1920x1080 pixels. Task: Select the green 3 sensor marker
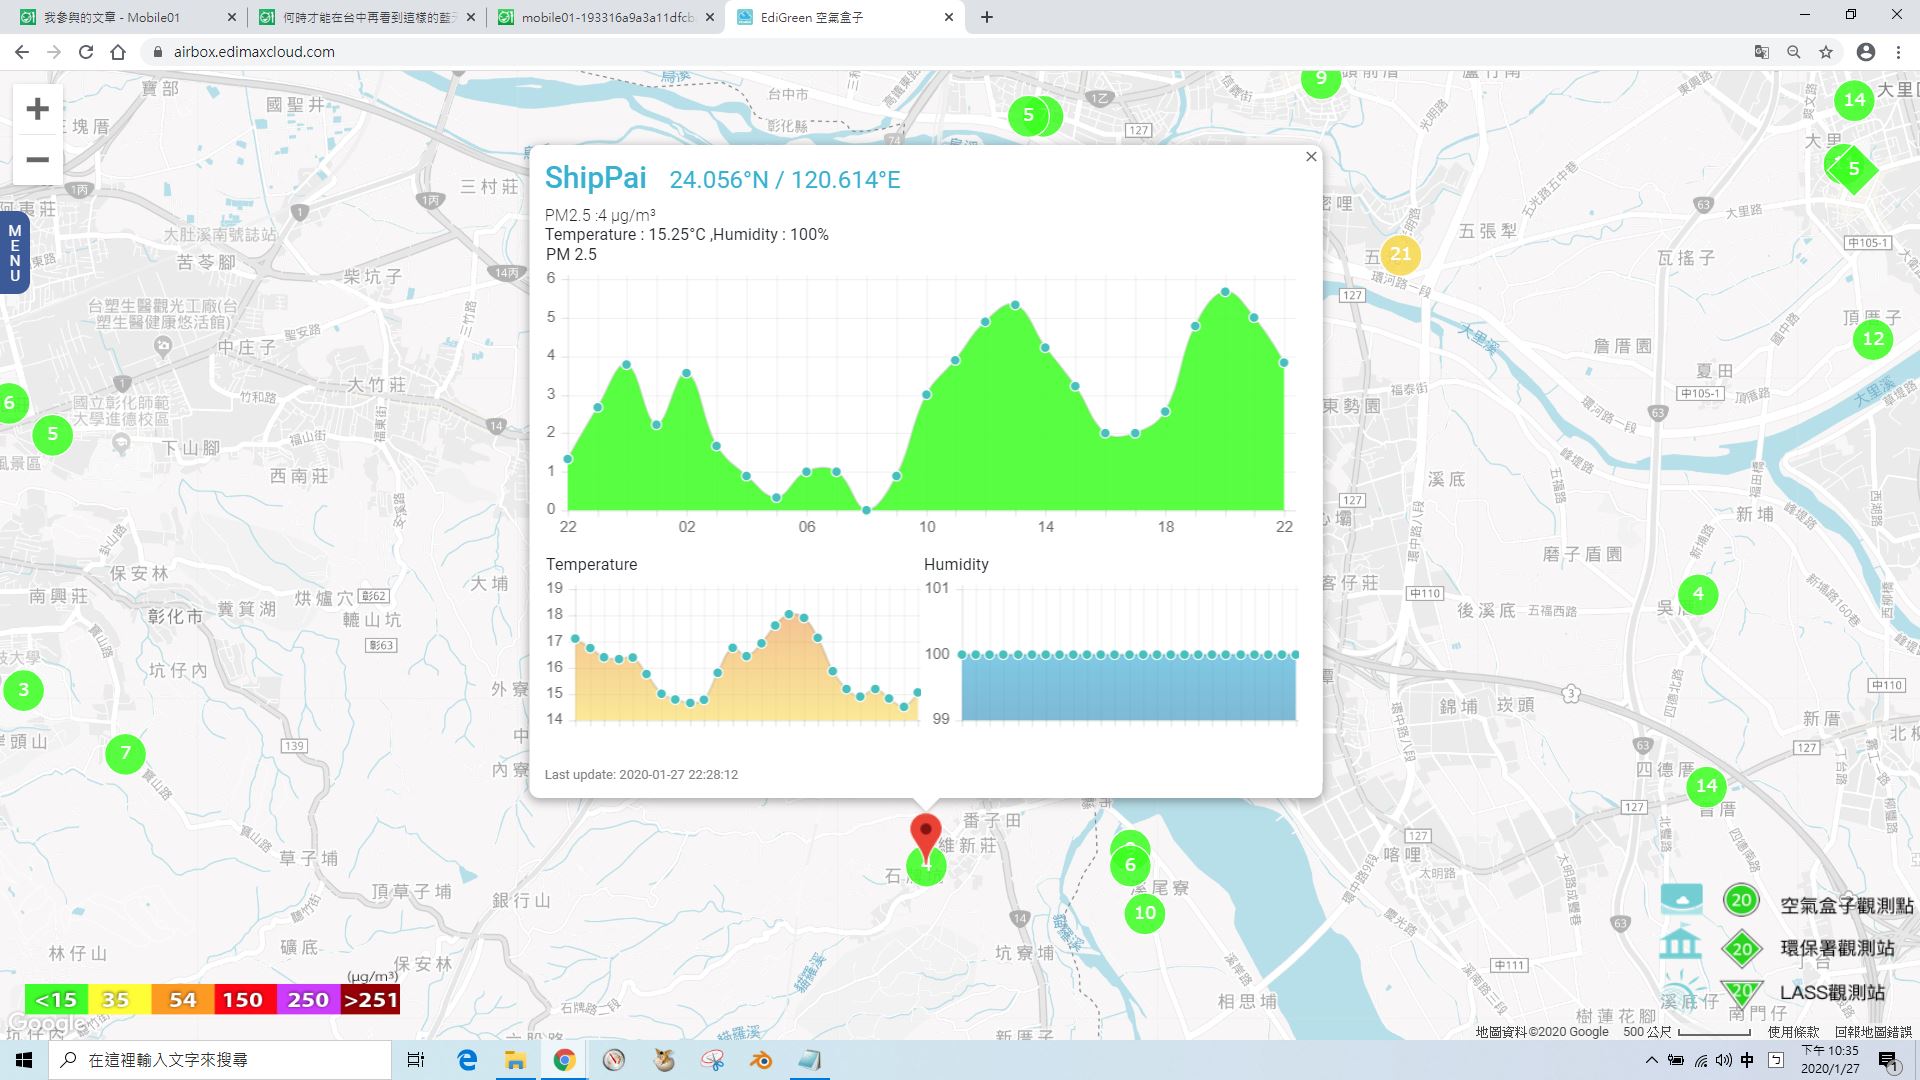click(24, 689)
